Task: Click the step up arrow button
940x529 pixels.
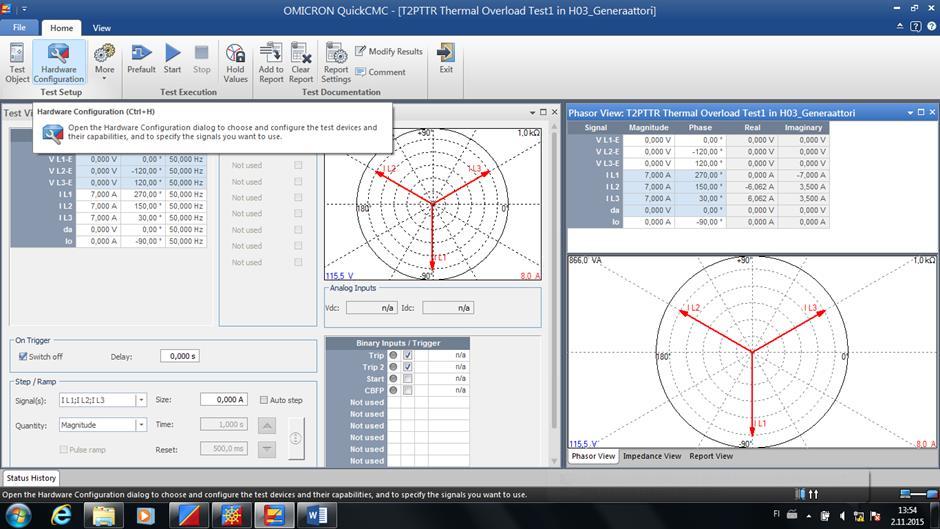Action: coord(267,425)
